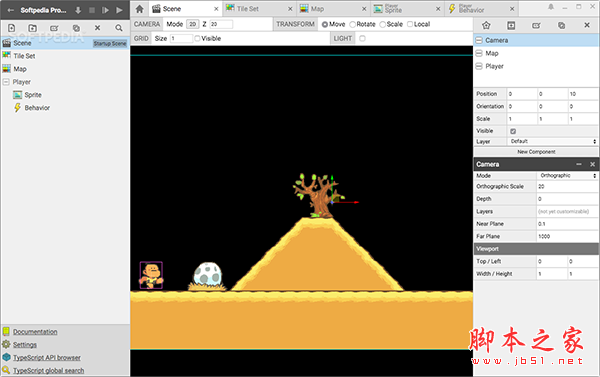The width and height of the screenshot is (600, 377).
Task: Select the Move transform radio
Action: tap(325, 24)
